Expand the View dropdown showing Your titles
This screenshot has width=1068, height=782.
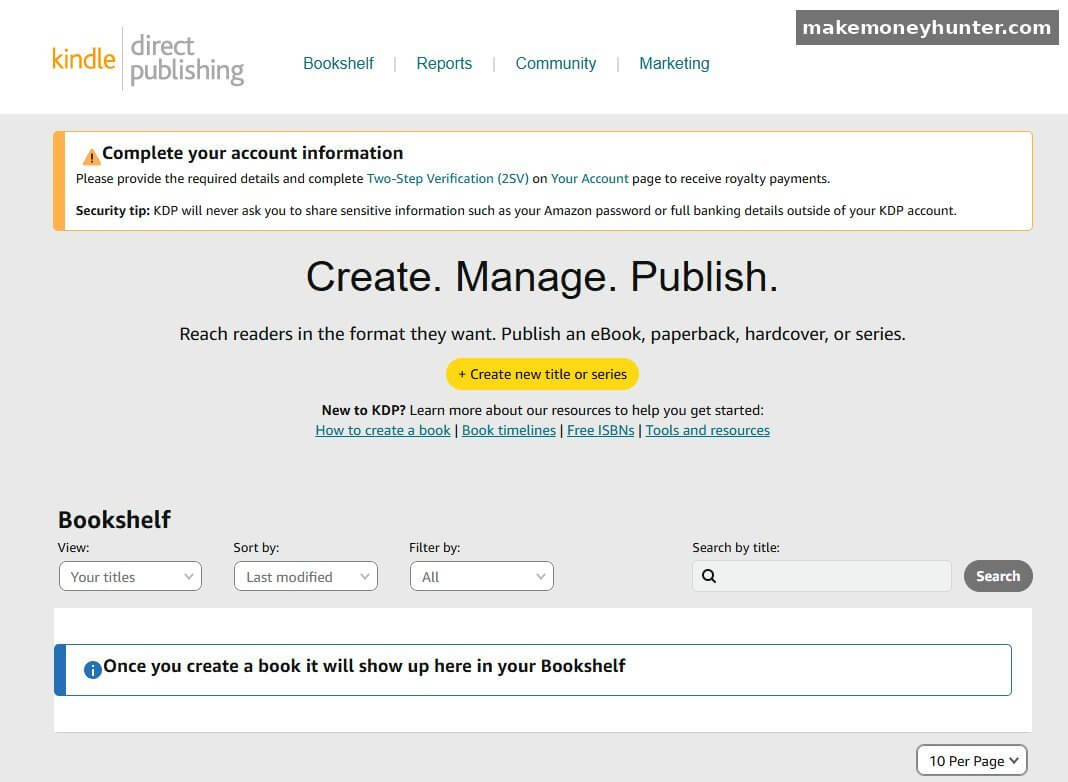(x=130, y=576)
